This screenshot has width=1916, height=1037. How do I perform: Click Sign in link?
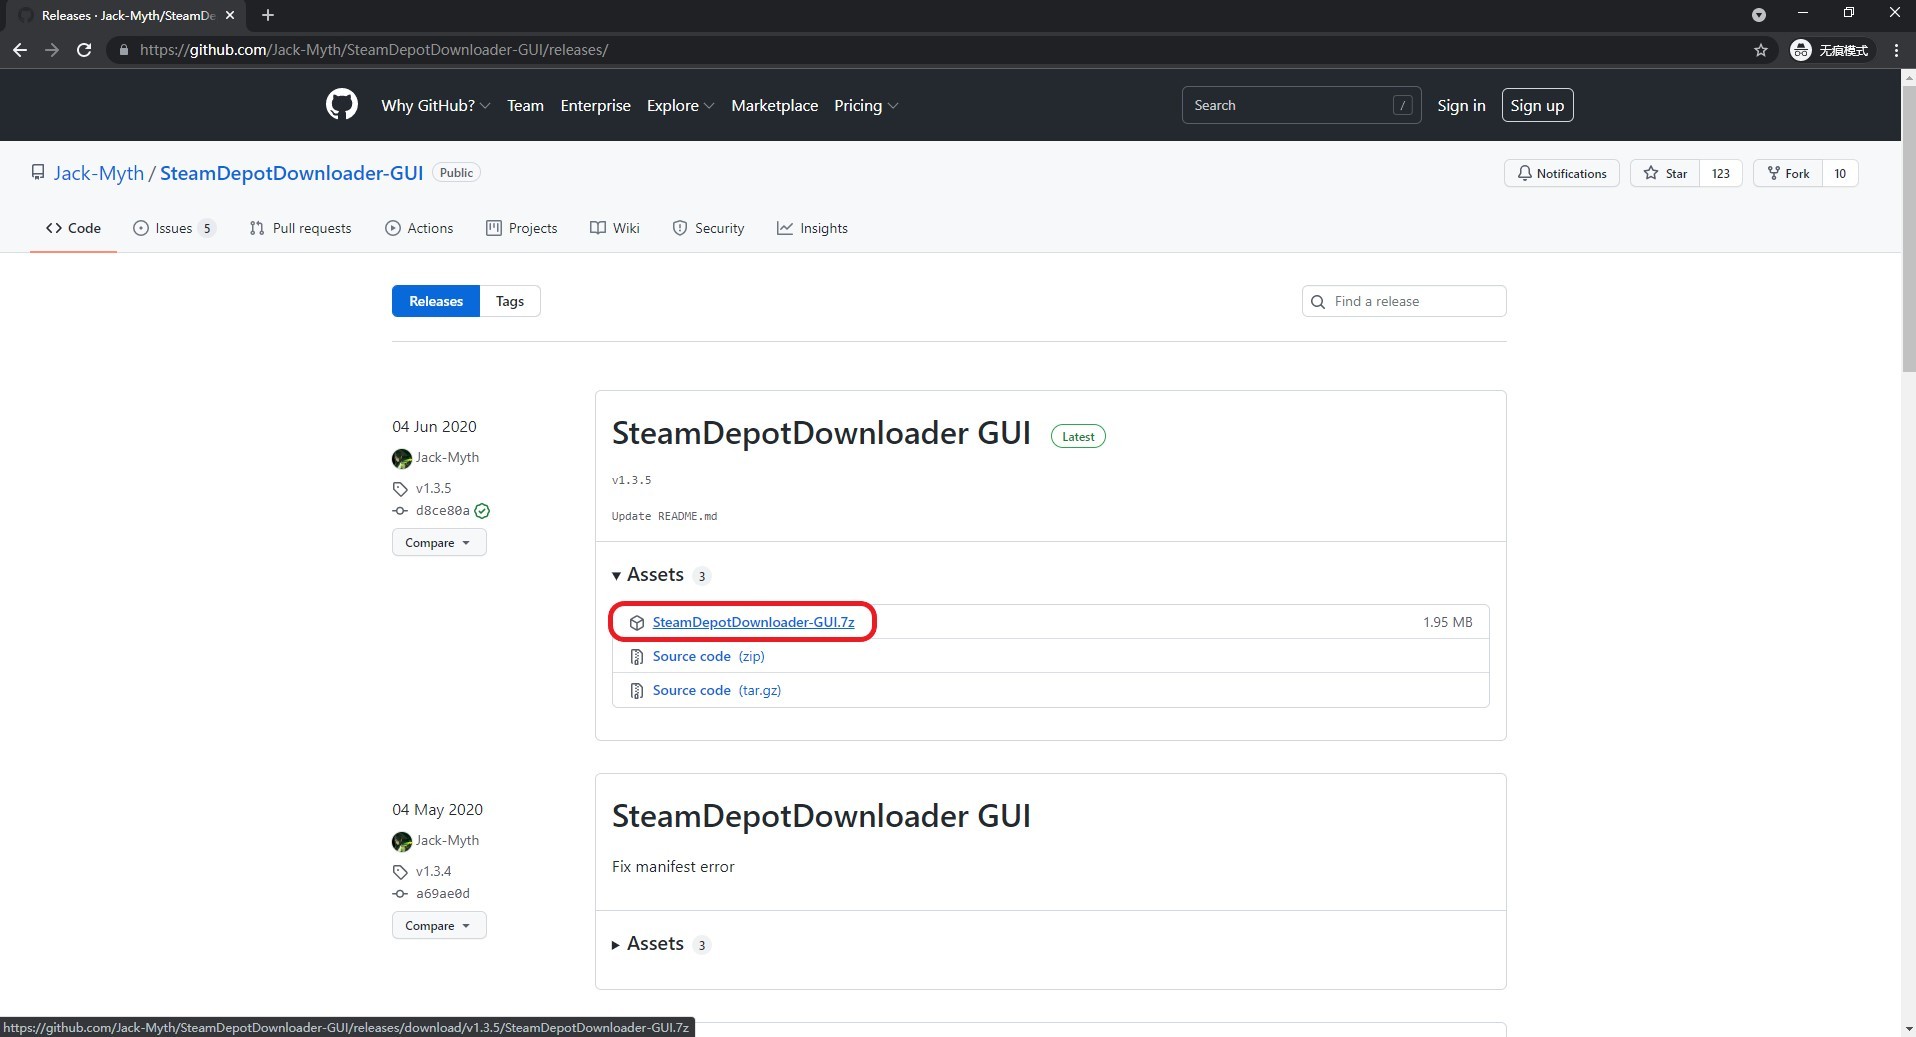1461,105
